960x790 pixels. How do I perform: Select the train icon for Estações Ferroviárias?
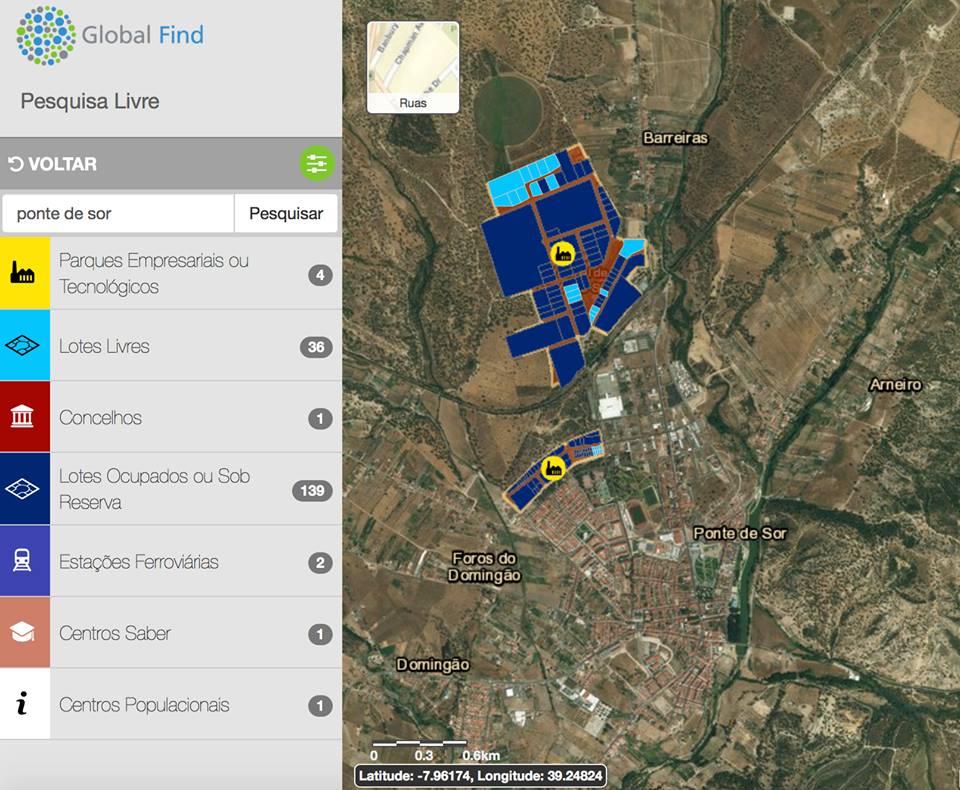coord(24,561)
